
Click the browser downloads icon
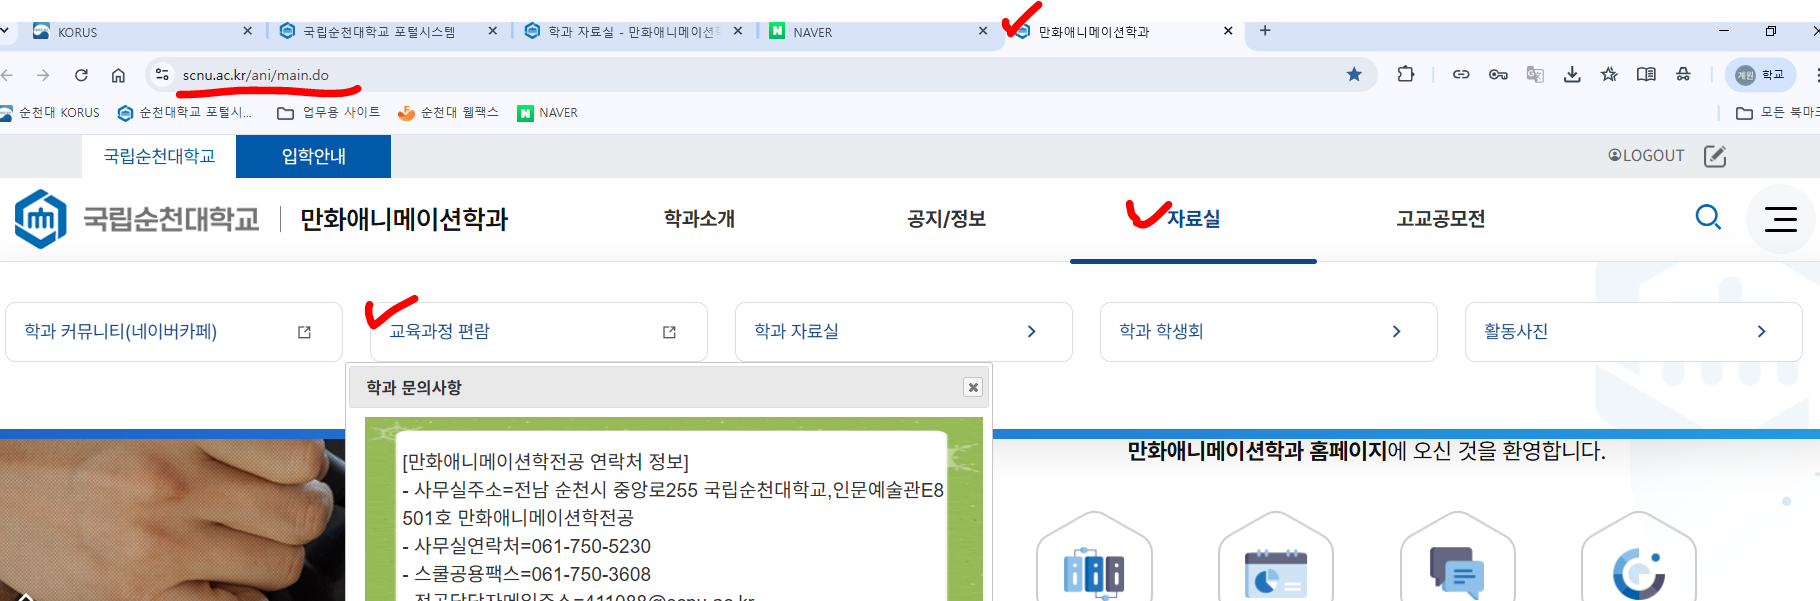click(1572, 74)
